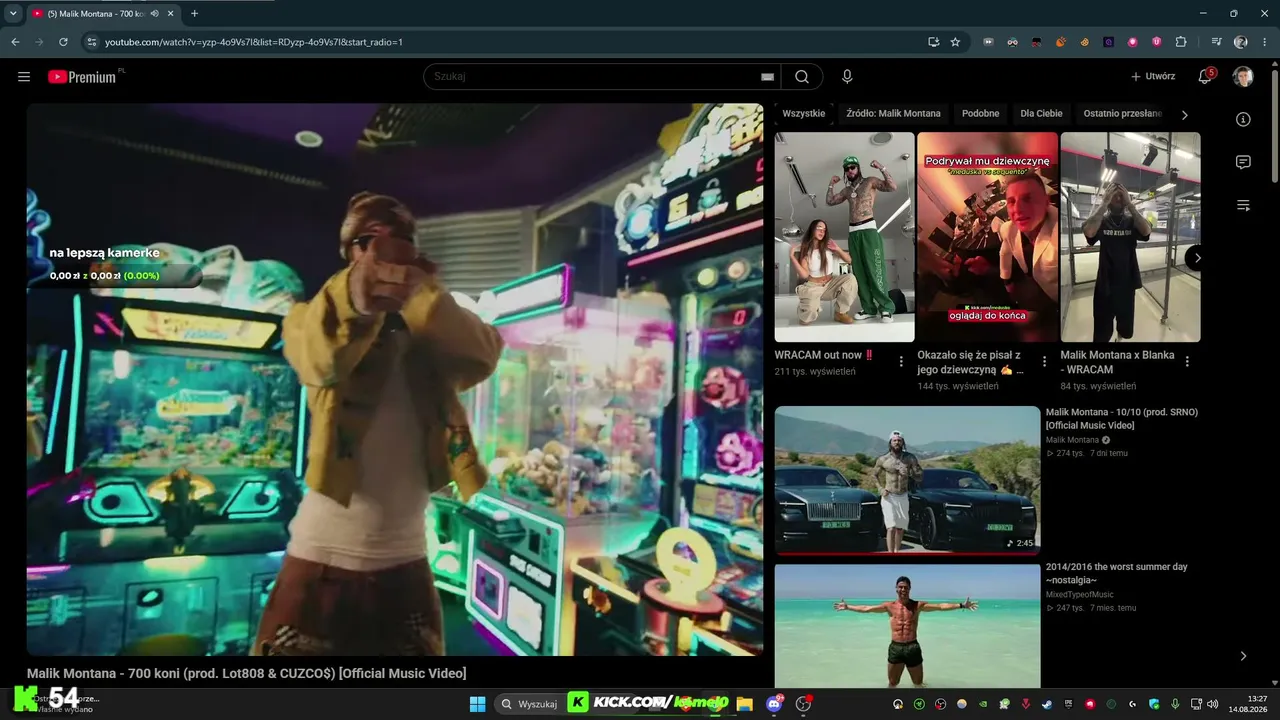The image size is (1280, 720).
Task: Open options for WRACAM out now short
Action: [901, 361]
